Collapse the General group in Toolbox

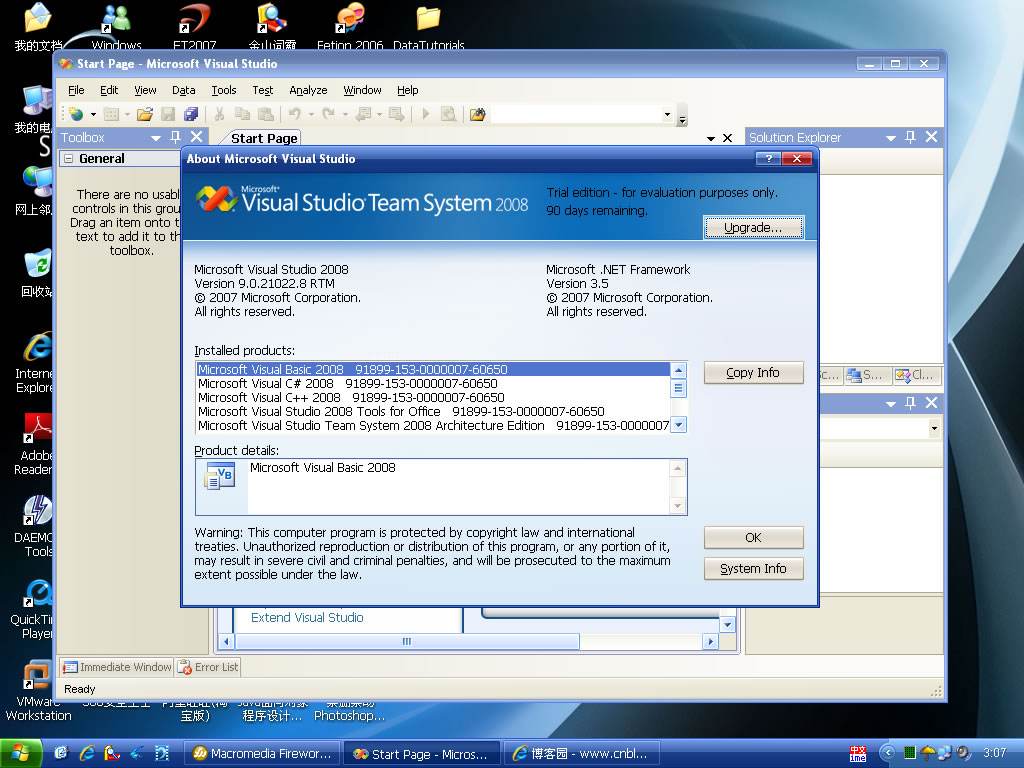pos(68,158)
